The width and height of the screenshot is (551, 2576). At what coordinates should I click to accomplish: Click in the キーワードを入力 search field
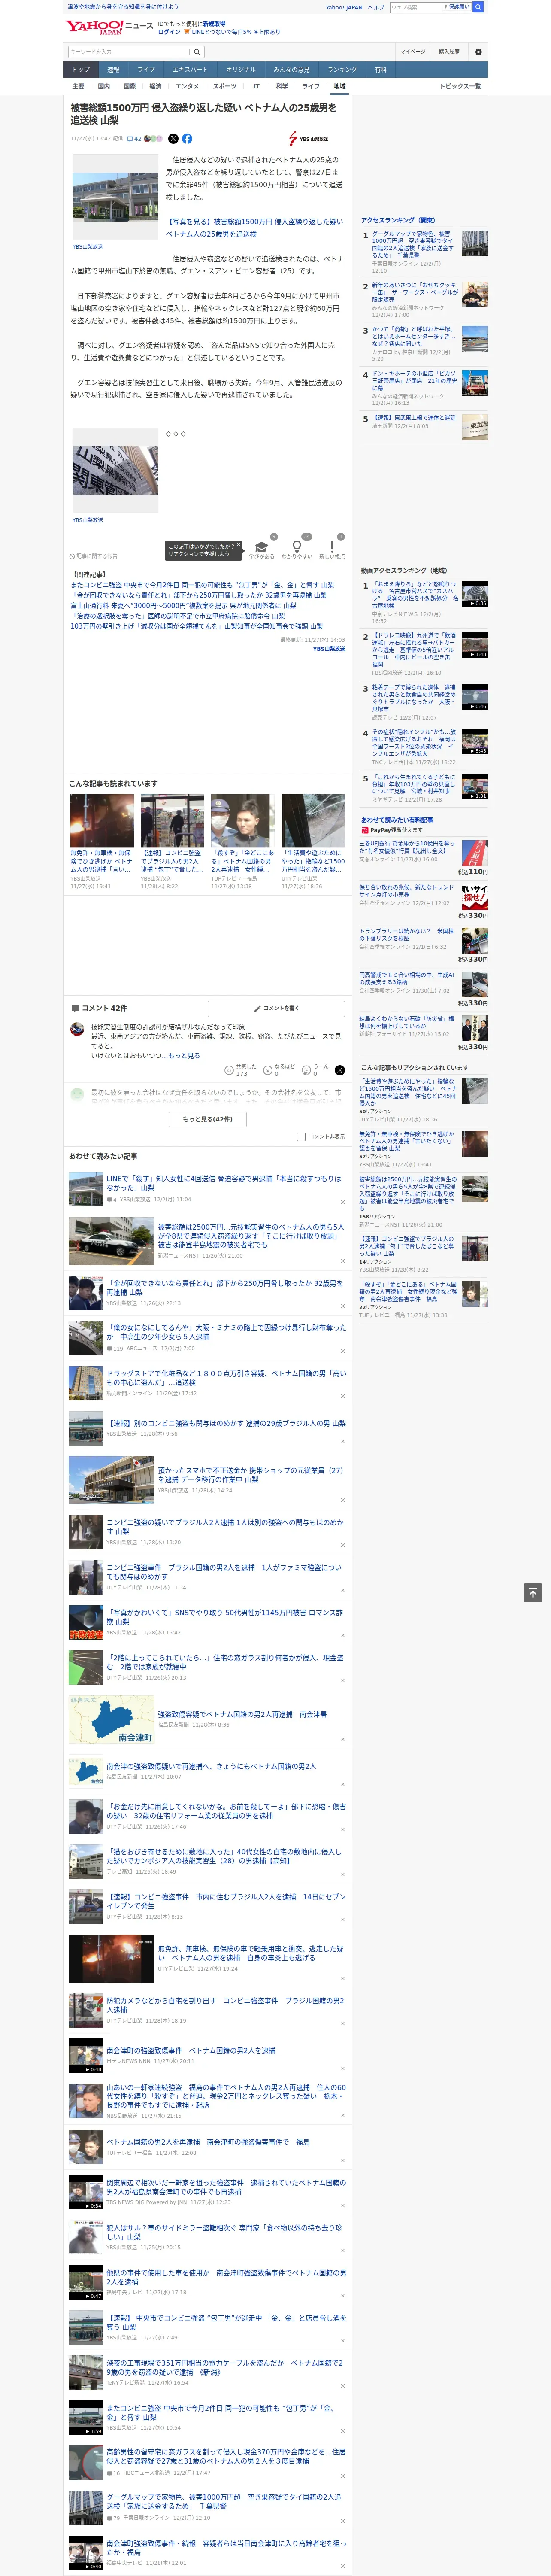pos(129,52)
